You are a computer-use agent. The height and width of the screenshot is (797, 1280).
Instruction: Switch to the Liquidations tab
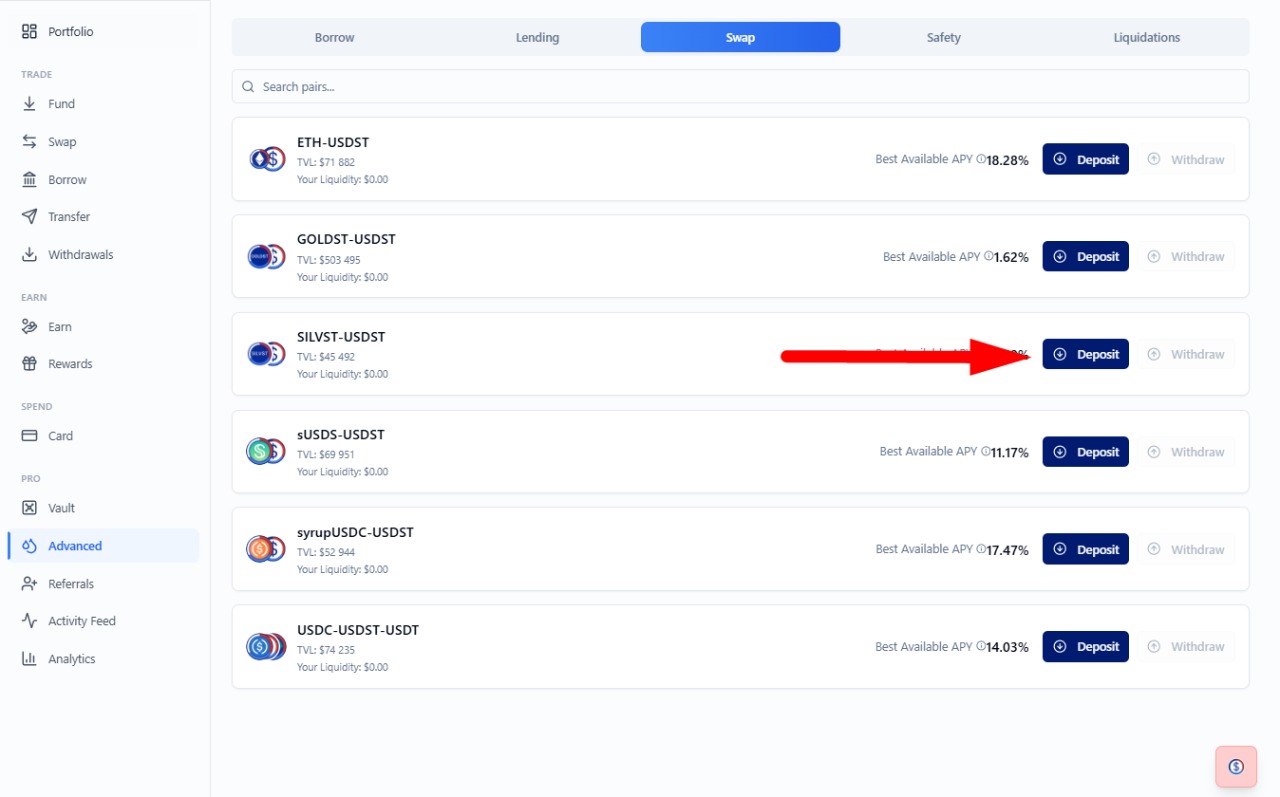pyautogui.click(x=1147, y=38)
